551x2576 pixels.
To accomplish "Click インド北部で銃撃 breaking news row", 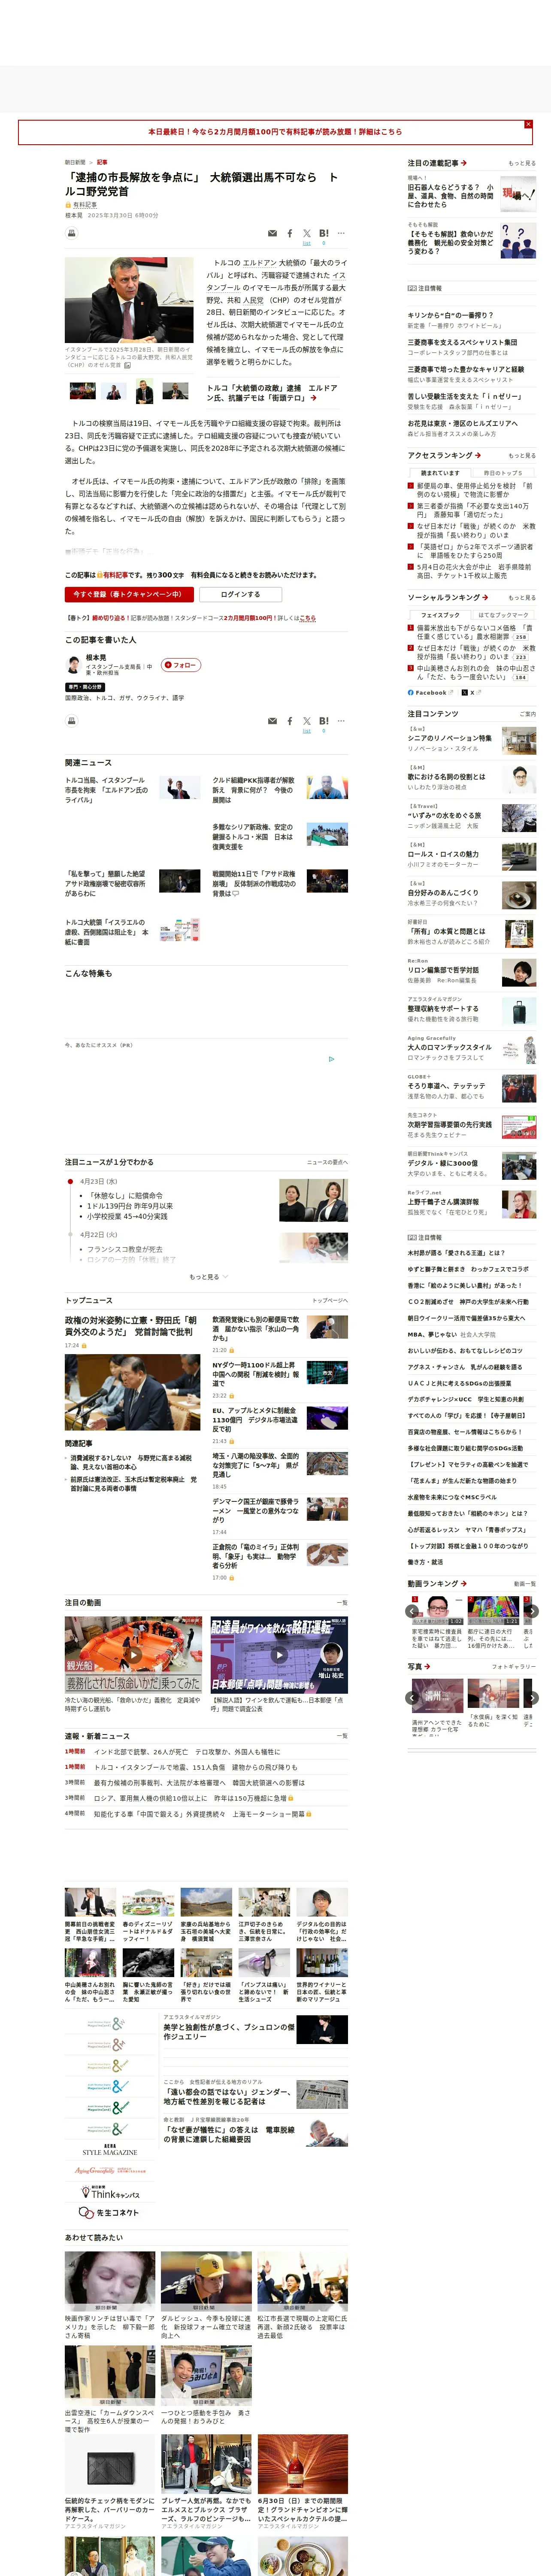I will coord(187,1752).
